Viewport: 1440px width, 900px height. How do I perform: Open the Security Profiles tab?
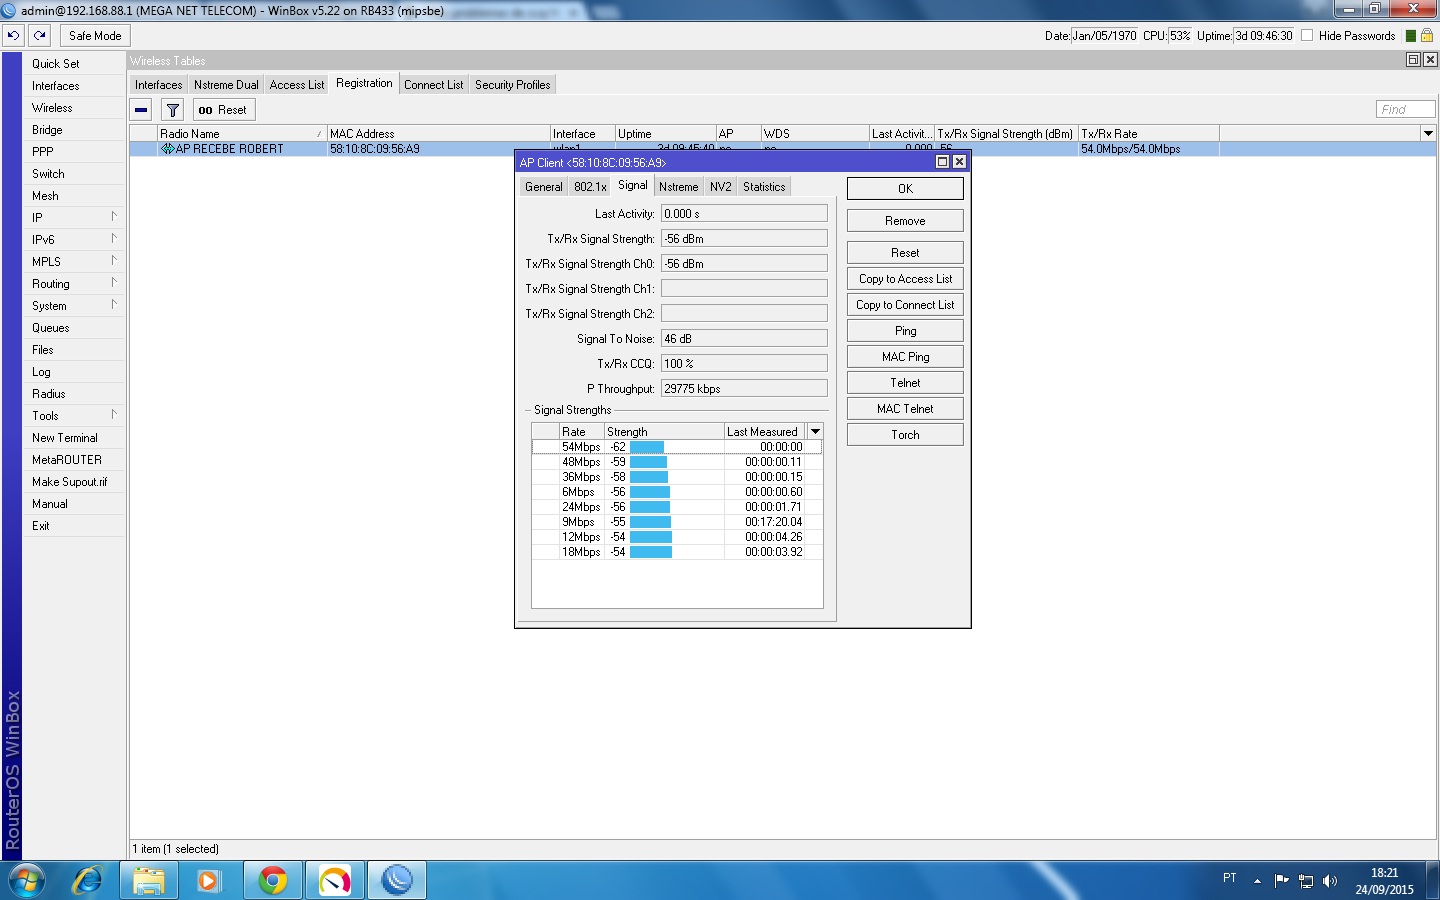tap(513, 85)
